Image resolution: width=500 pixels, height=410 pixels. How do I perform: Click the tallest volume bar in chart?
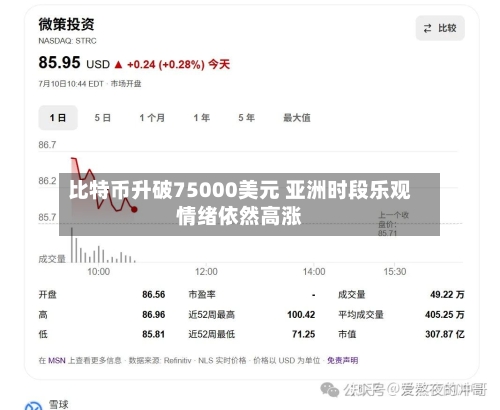[x=72, y=245]
